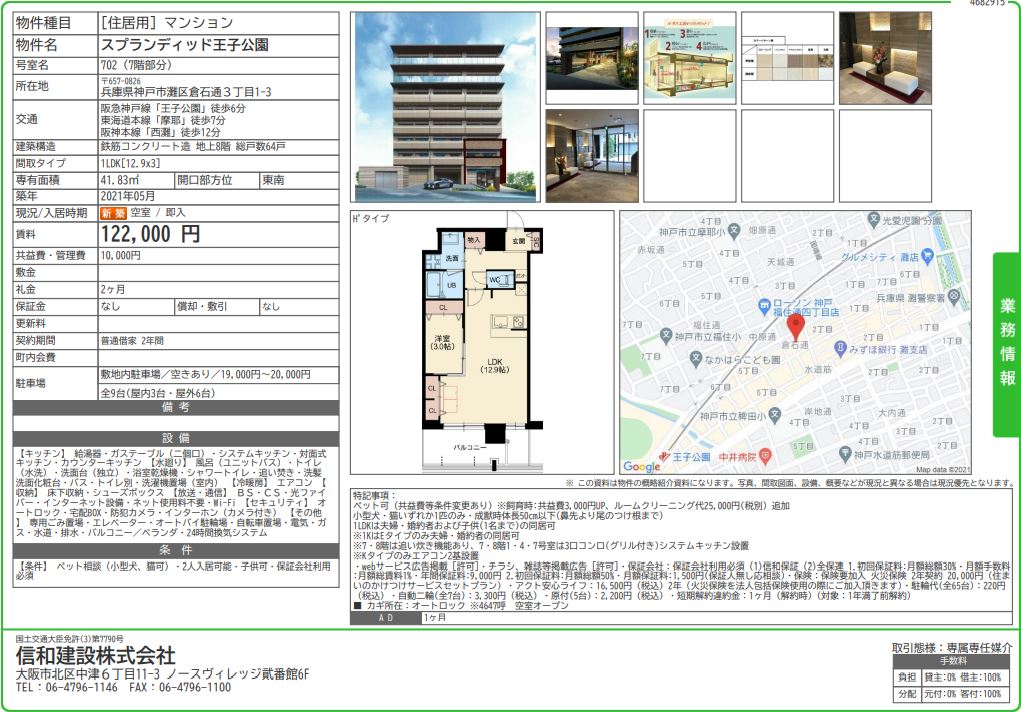Select the グルメシティ 灘店 shopping marker icon
This screenshot has width=1021, height=712.
[928, 257]
